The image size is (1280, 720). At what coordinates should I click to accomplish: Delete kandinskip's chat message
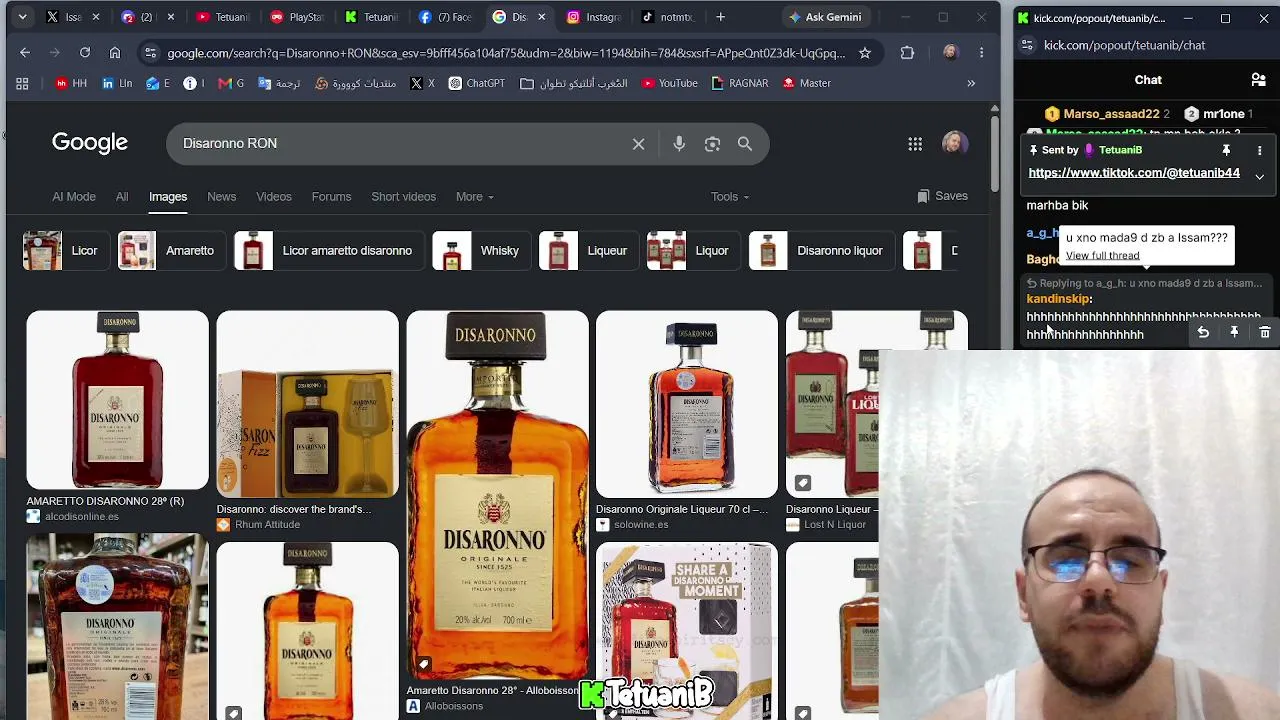(1264, 332)
